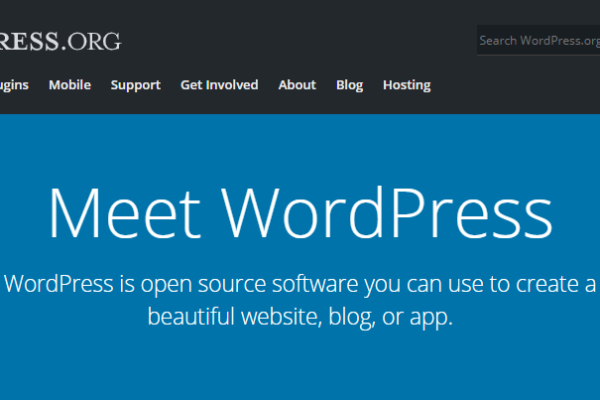The height and width of the screenshot is (400, 600).
Task: Select Get Involved in the navigation
Action: (x=219, y=85)
